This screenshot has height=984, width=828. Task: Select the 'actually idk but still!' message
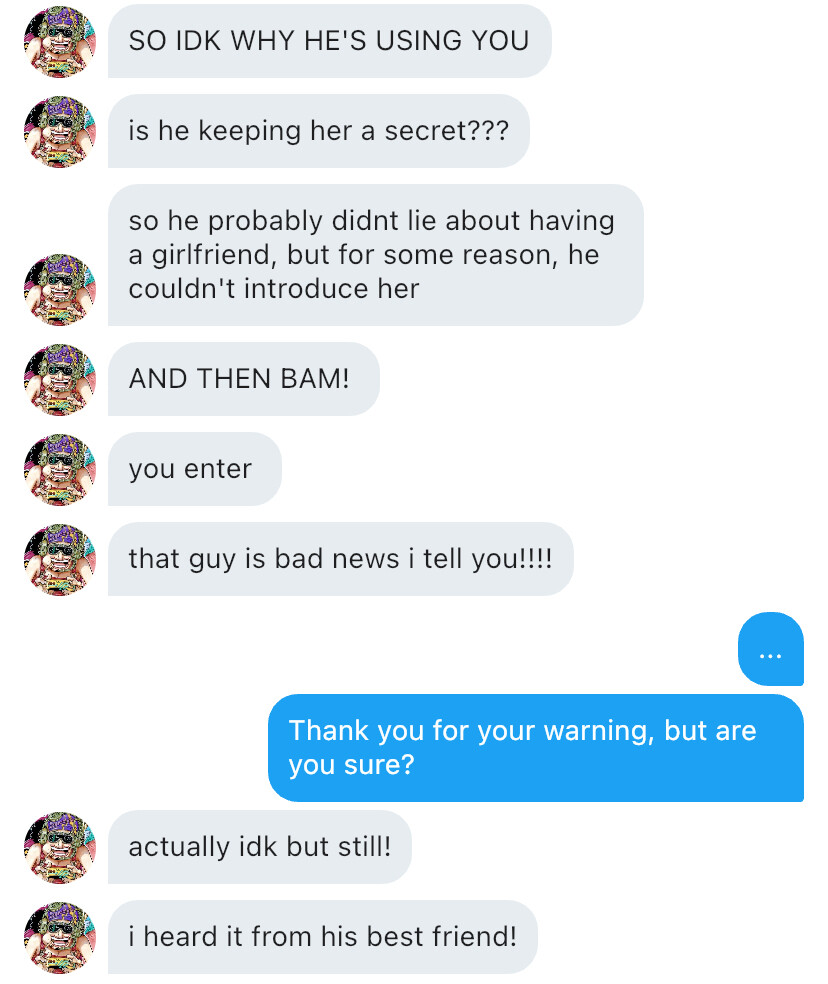(259, 847)
